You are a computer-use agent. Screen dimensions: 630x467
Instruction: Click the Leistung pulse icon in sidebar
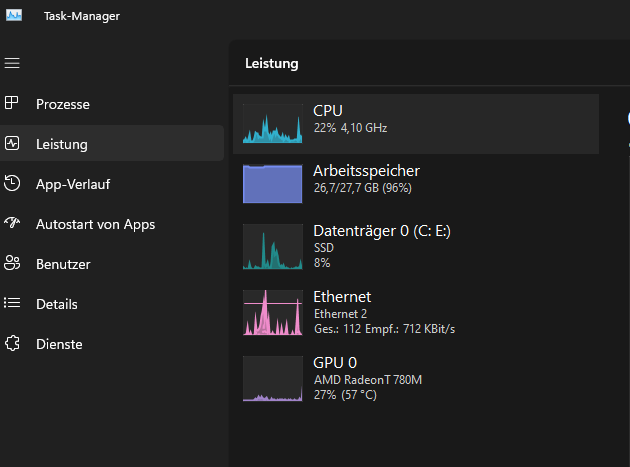(12, 143)
